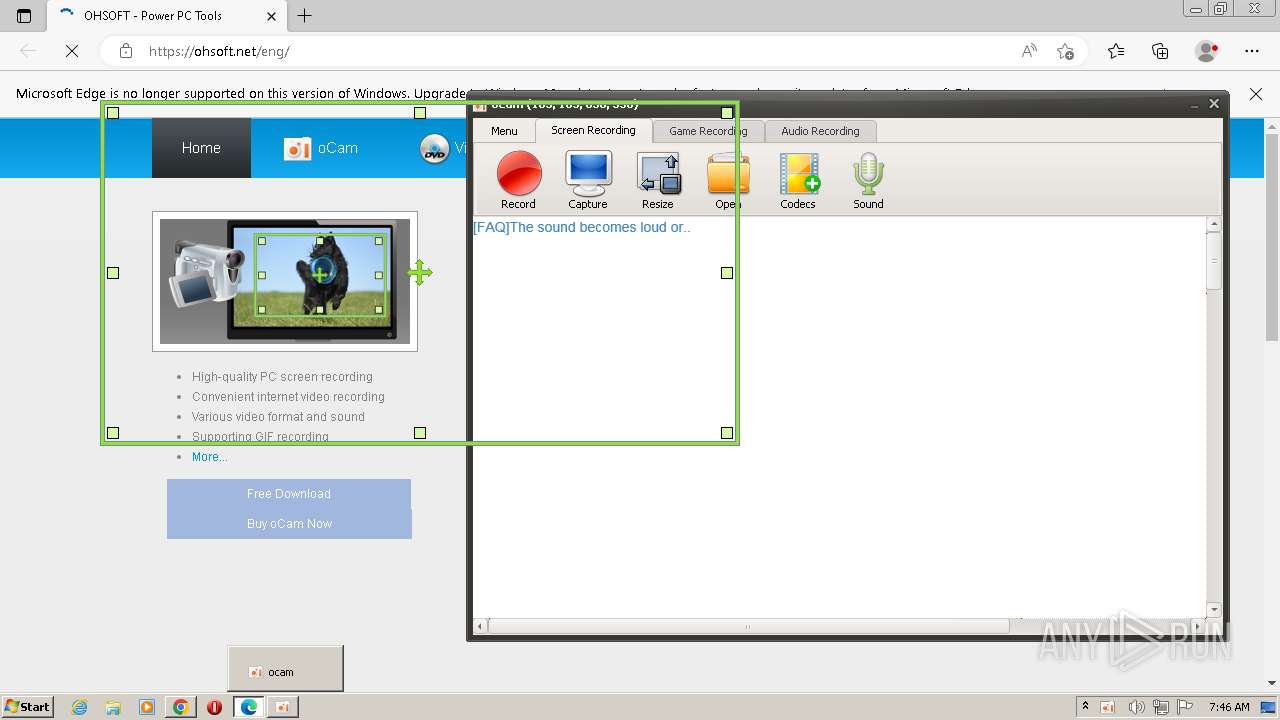This screenshot has height=720, width=1280.
Task: Open the Edge tab actions menu
Action: point(24,15)
